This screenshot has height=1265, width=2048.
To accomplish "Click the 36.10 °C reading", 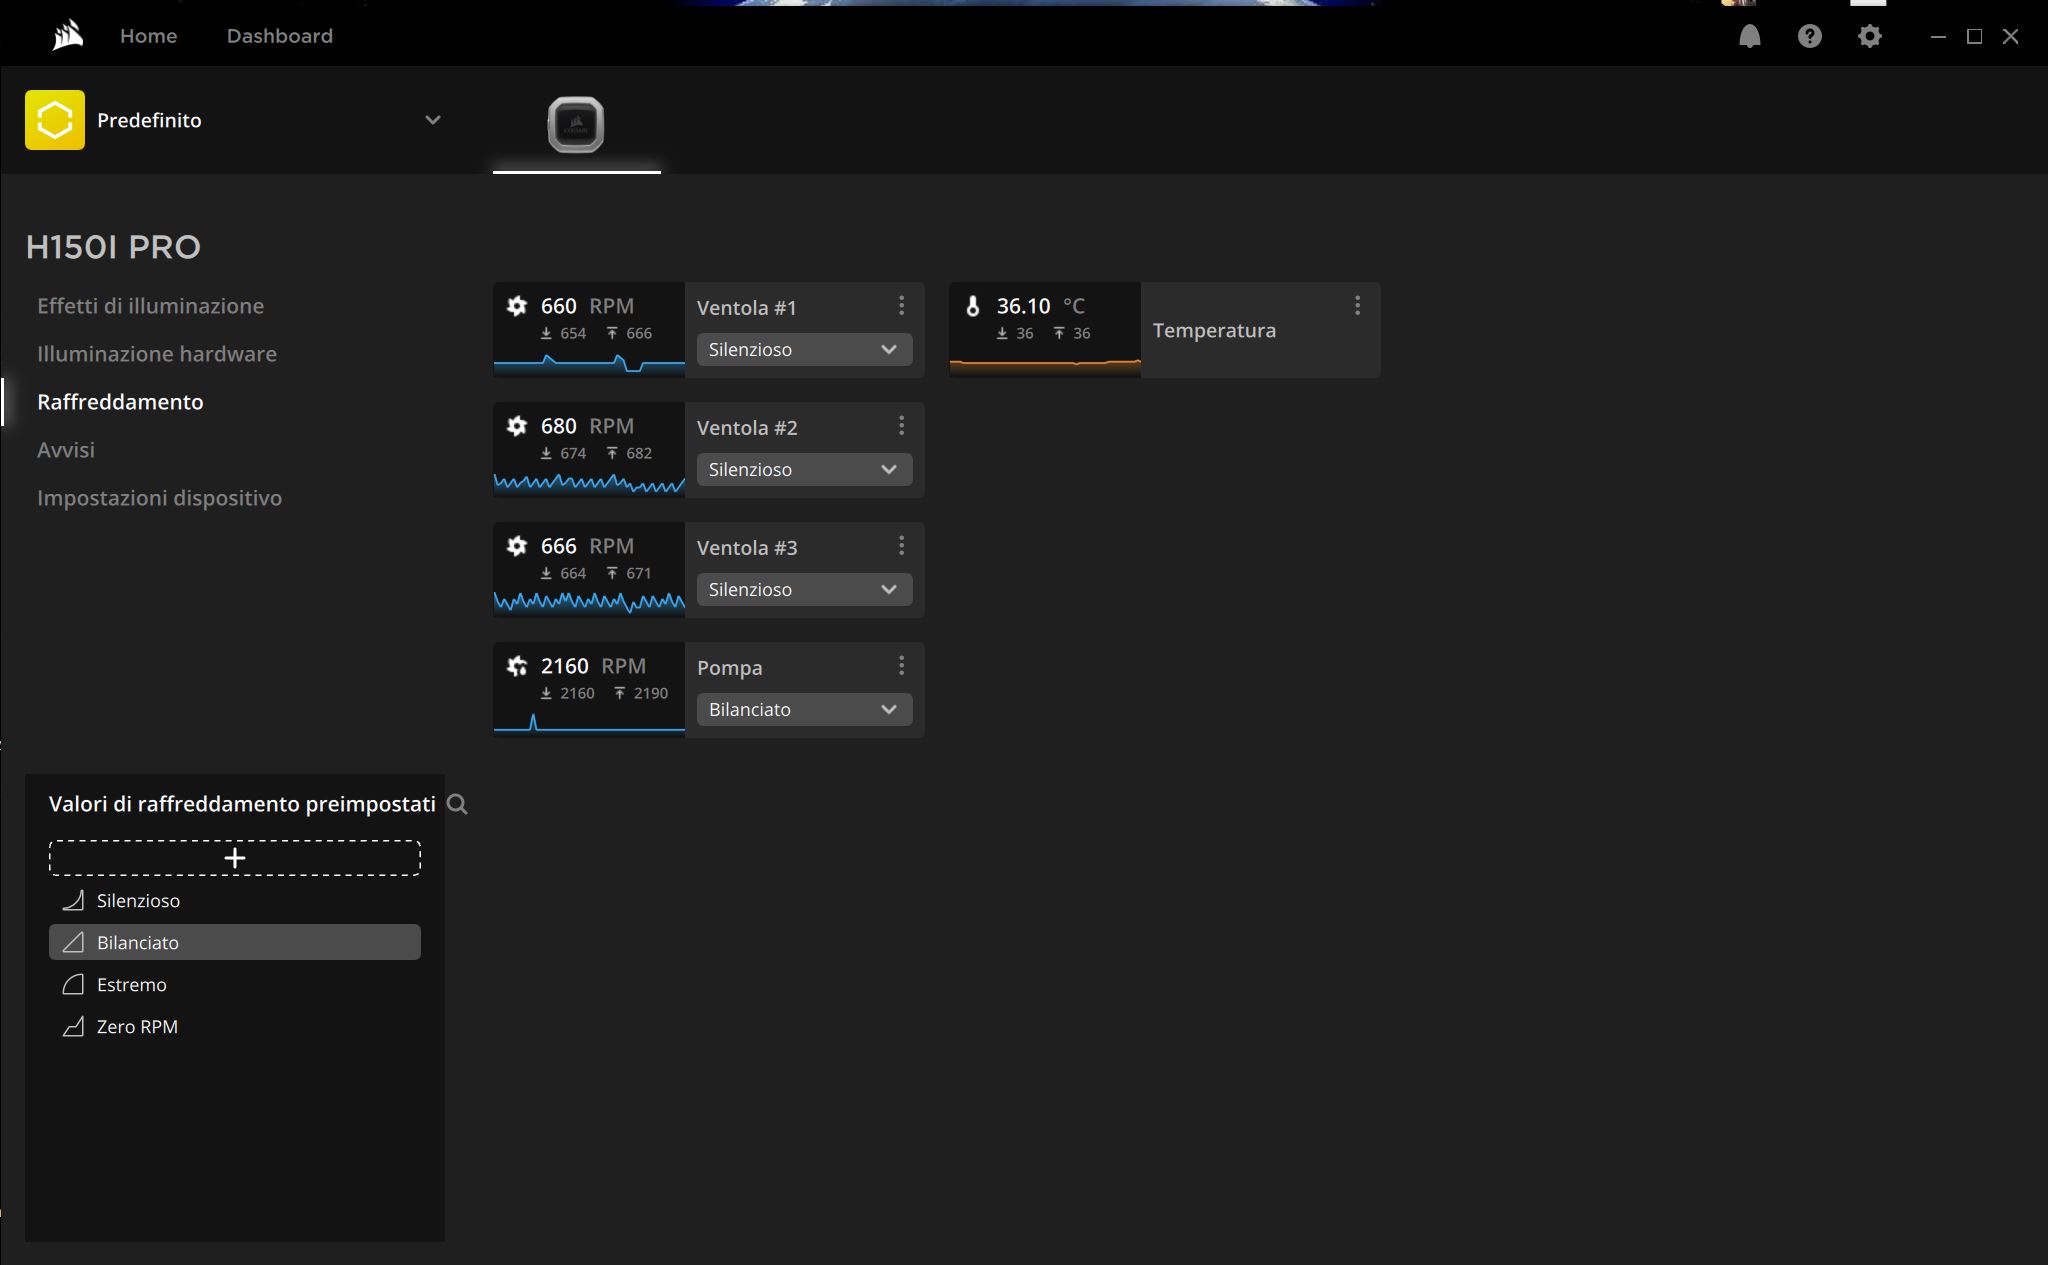I will coord(1041,306).
